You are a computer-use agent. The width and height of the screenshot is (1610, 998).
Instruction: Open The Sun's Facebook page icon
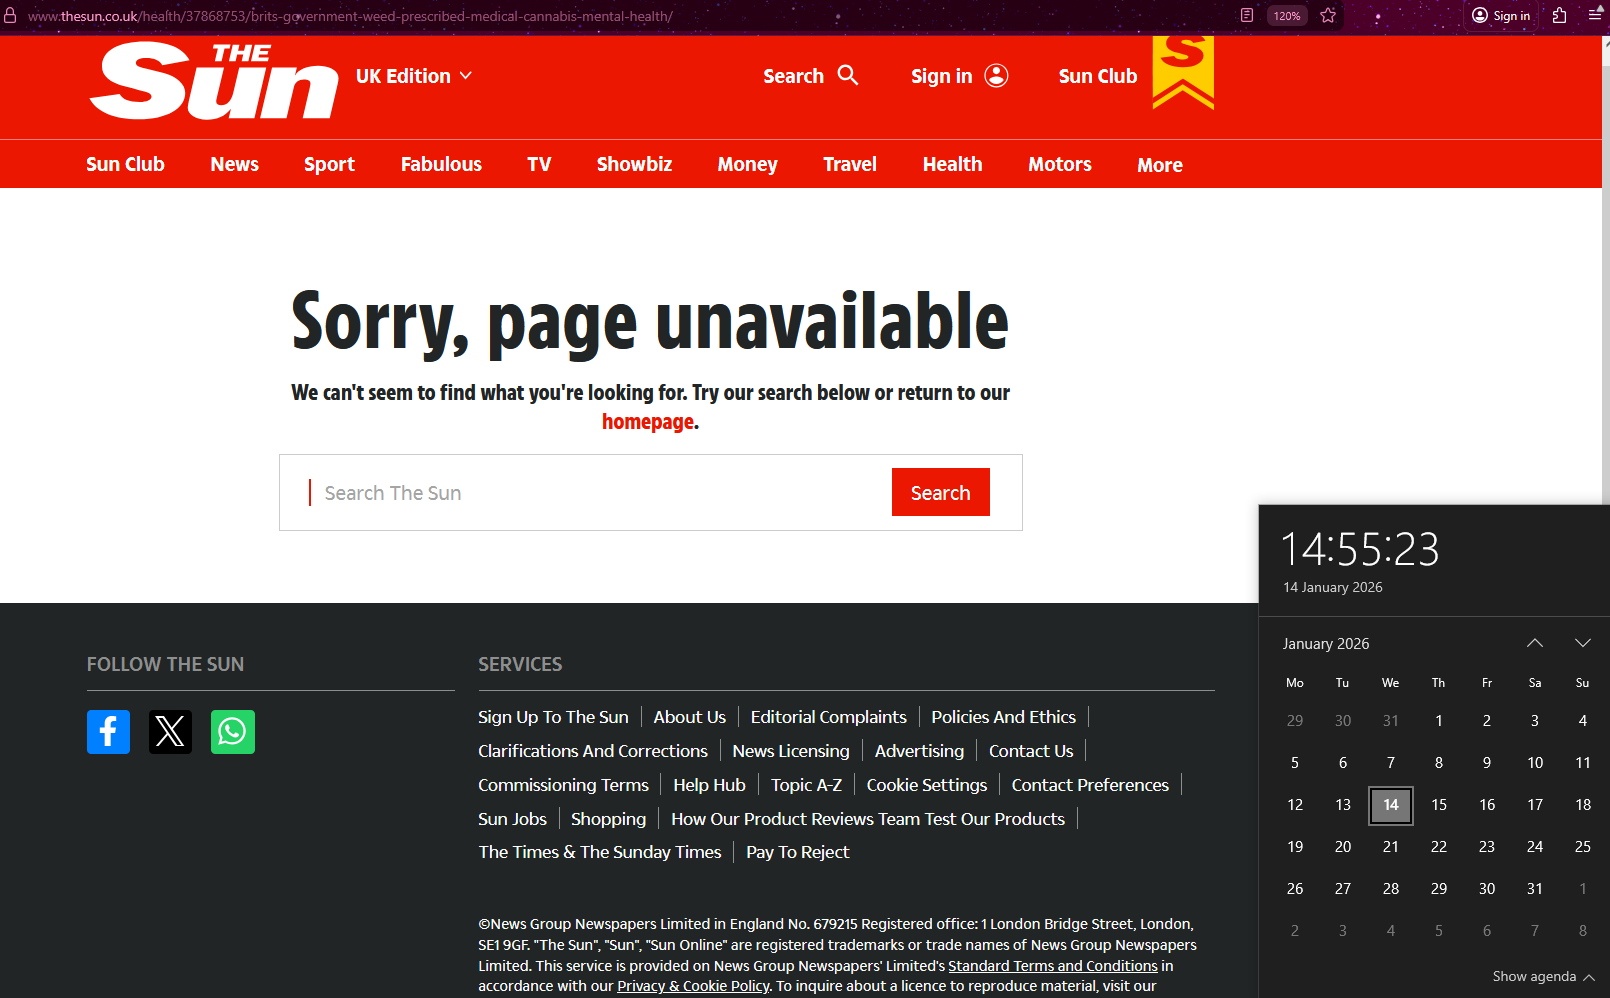108,732
